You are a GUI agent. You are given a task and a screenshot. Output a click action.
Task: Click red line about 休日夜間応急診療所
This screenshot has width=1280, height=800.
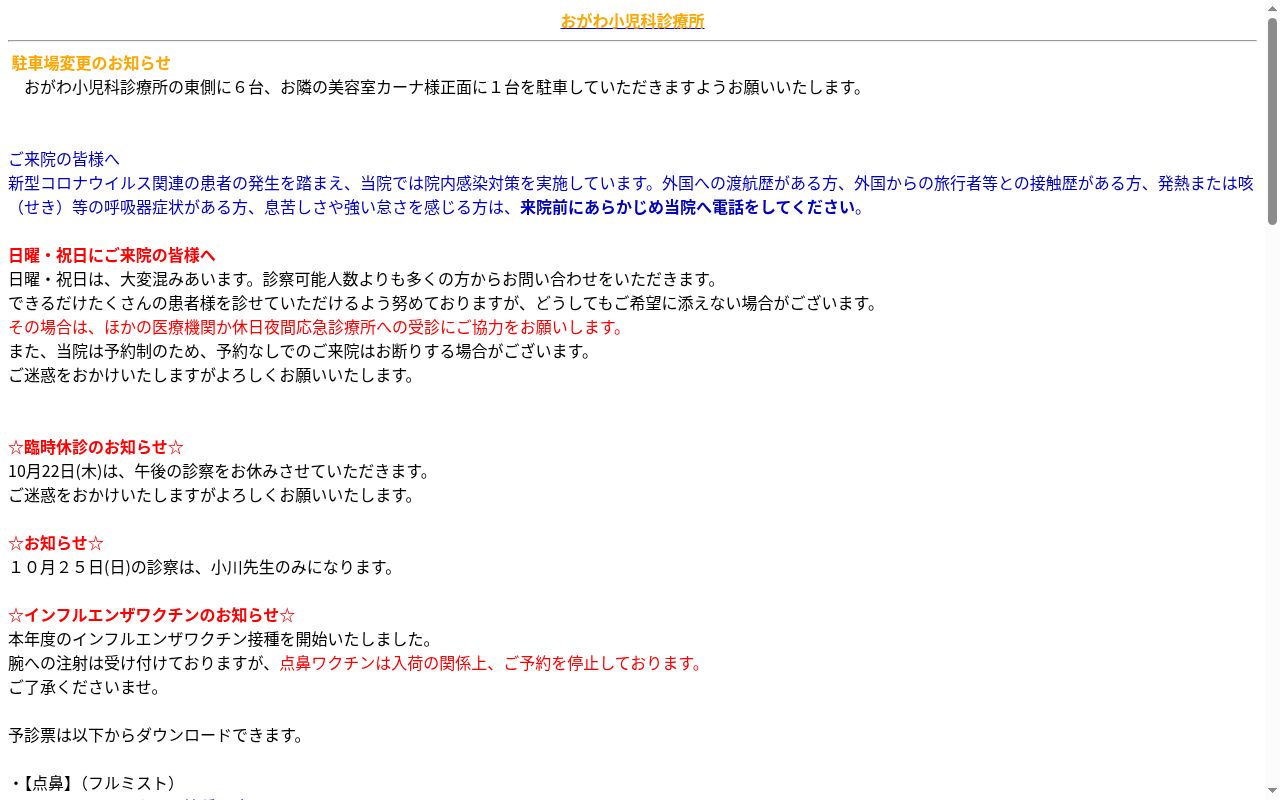point(316,327)
